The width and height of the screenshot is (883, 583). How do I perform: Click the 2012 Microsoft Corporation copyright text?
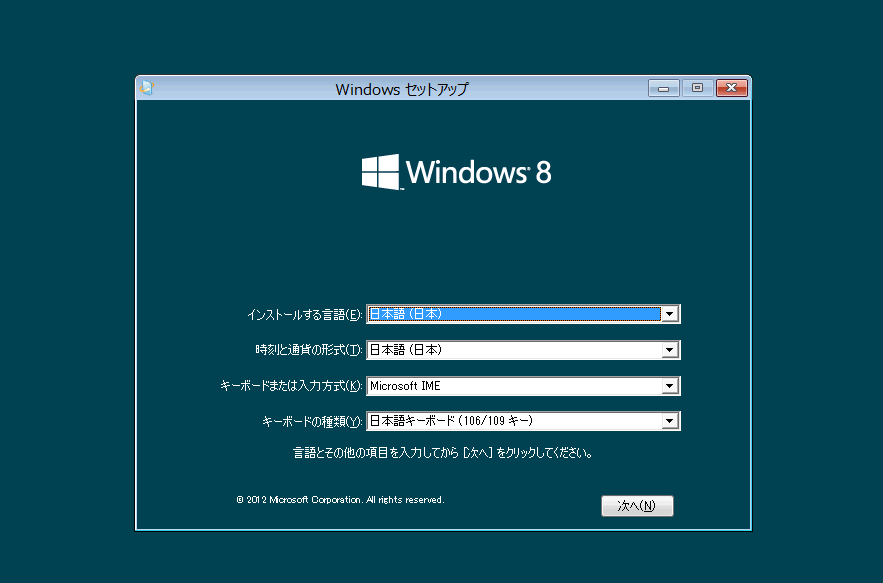tap(340, 500)
